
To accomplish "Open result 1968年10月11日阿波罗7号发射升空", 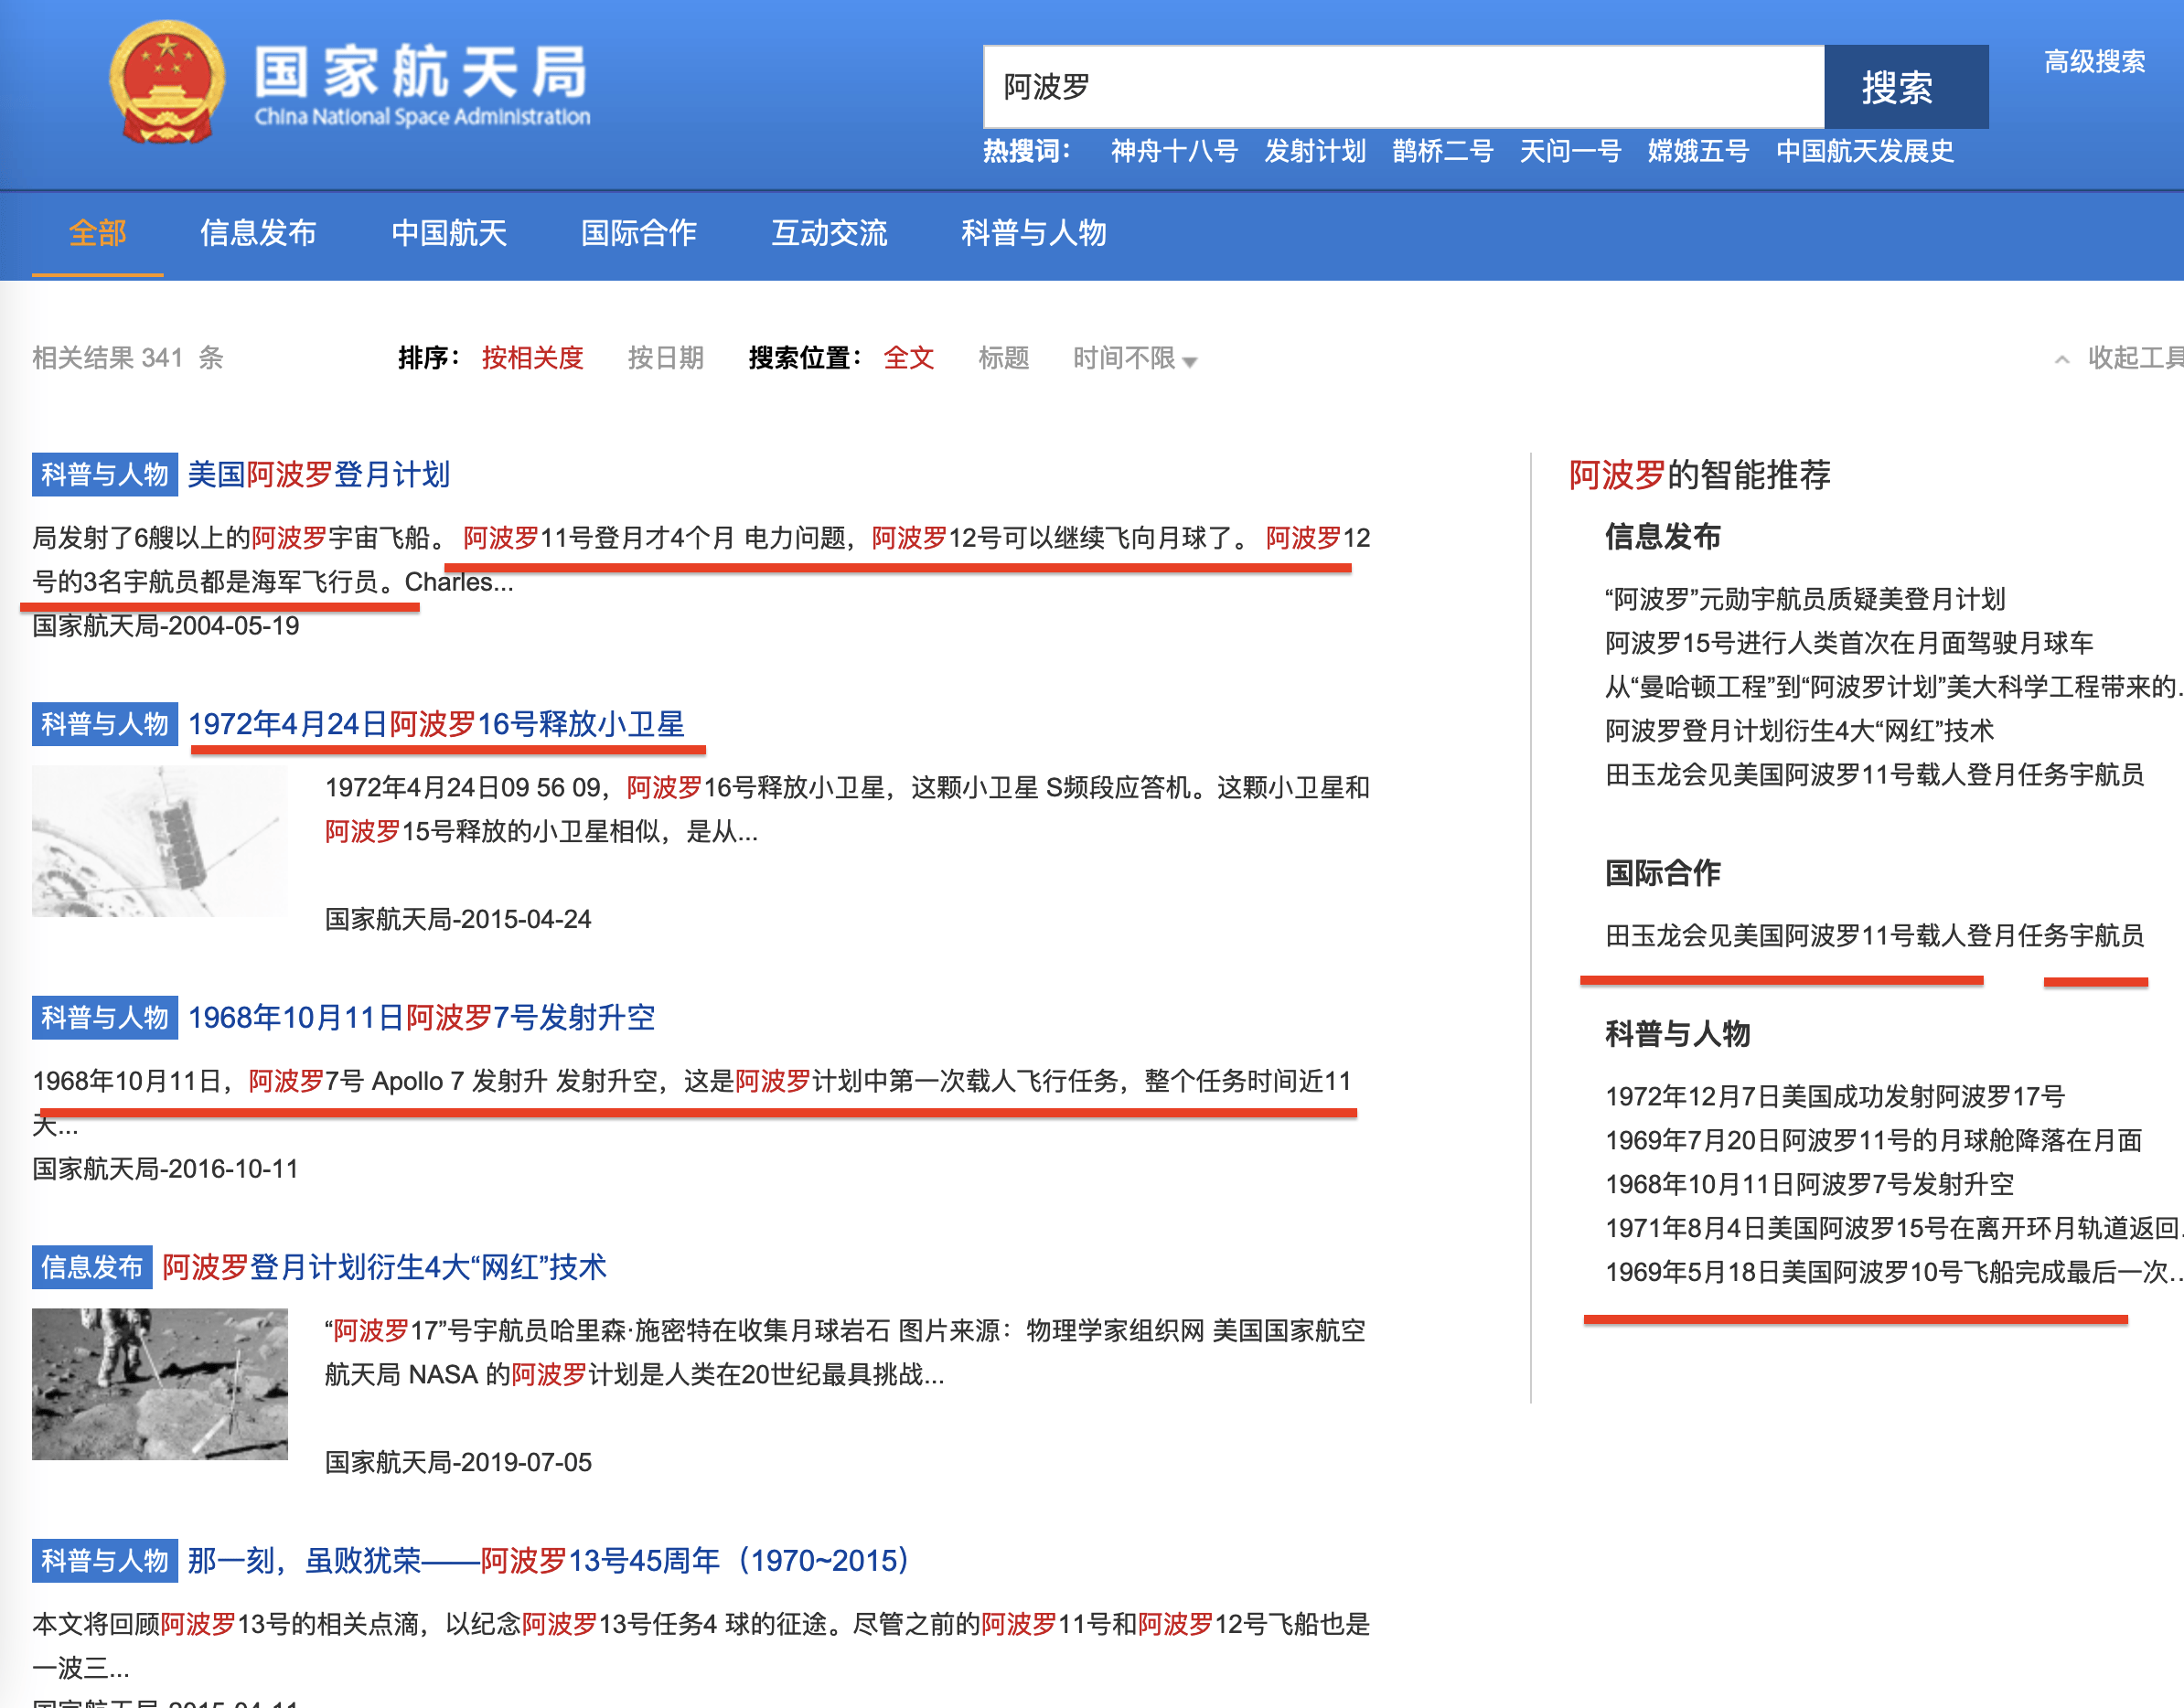I will [x=421, y=1018].
